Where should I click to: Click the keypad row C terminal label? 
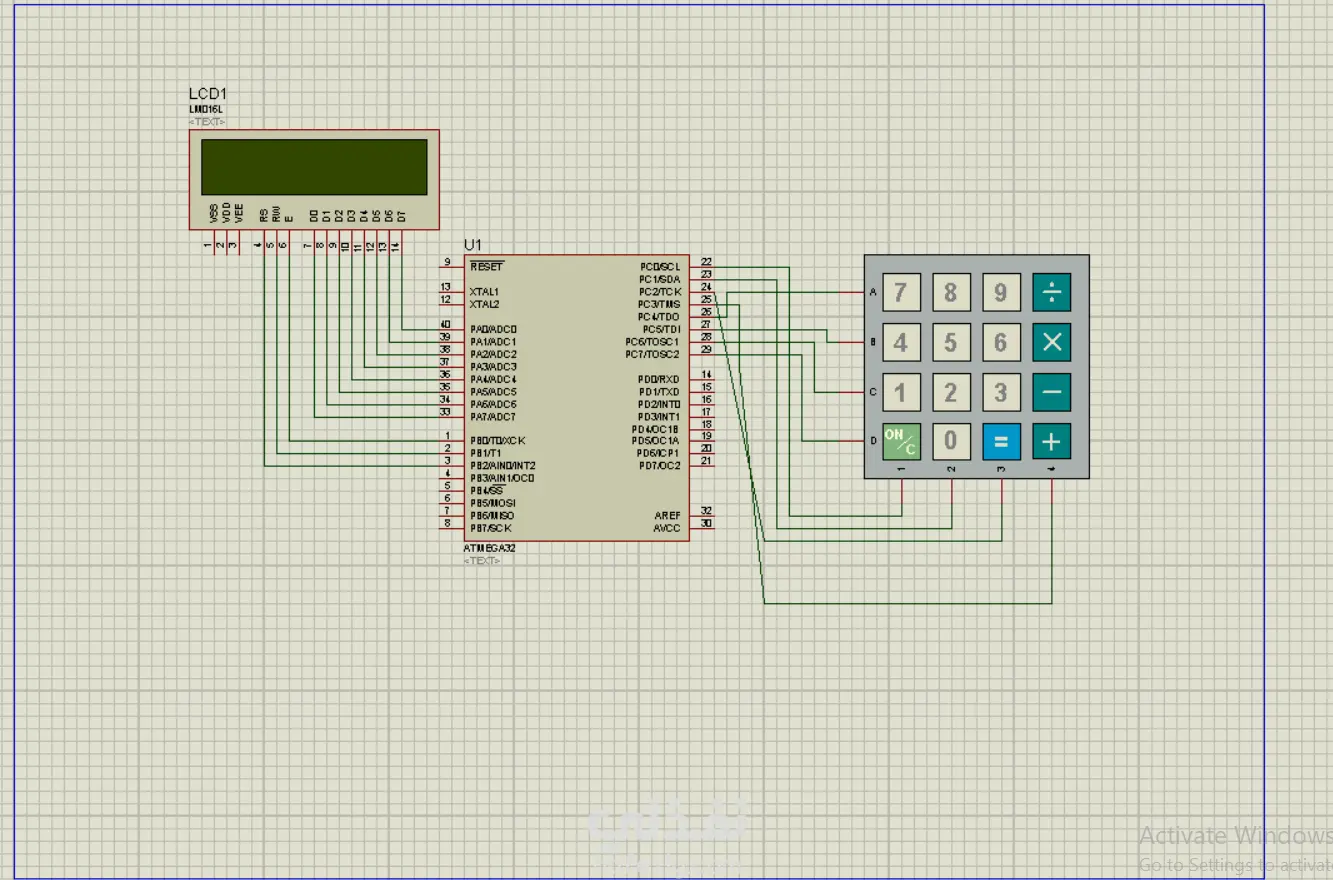coord(873,392)
